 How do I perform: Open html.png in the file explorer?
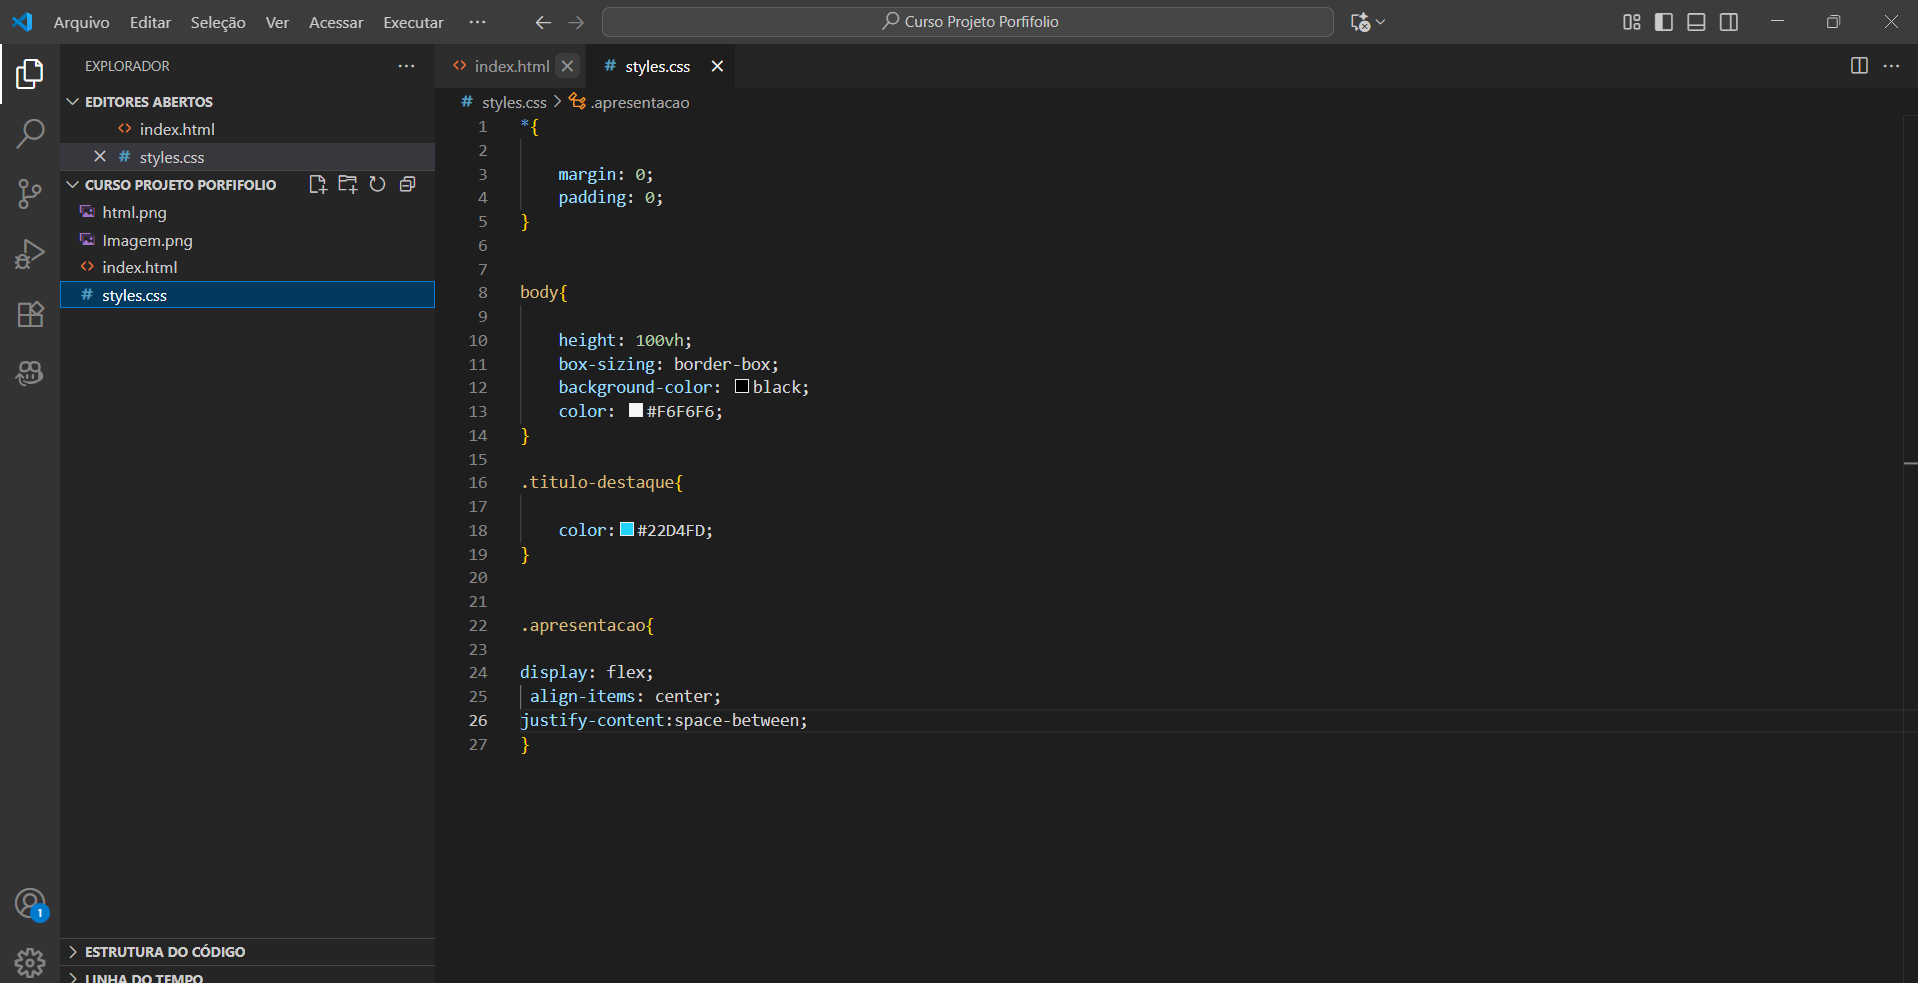[247, 212]
